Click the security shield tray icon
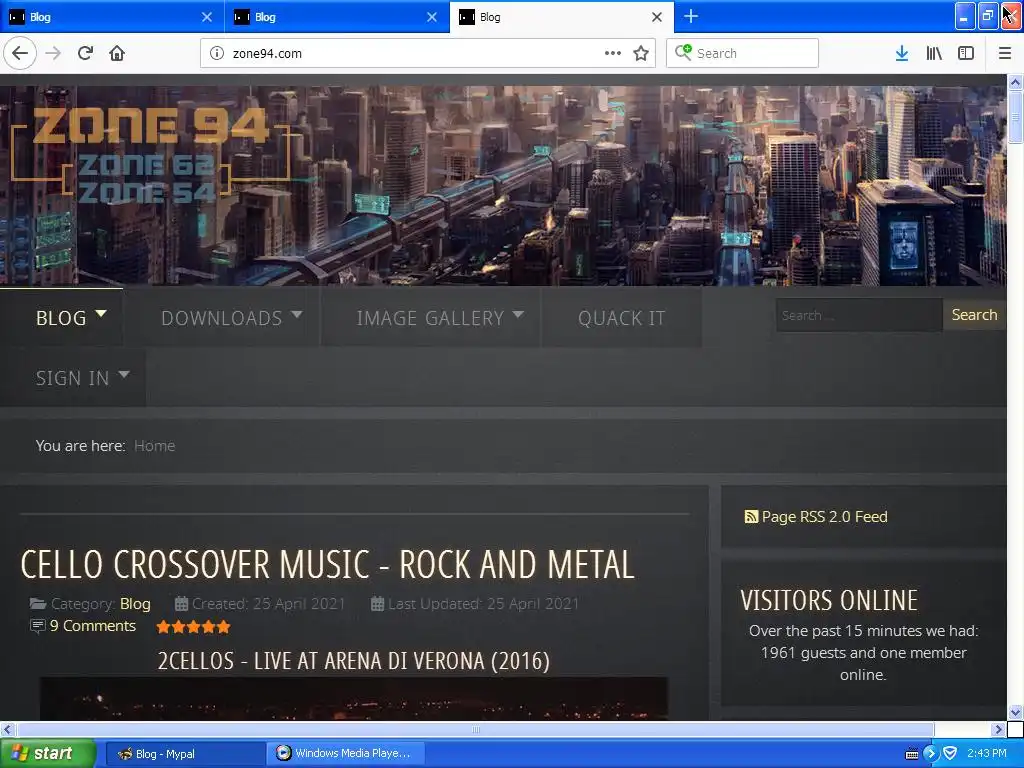This screenshot has width=1024, height=768. tap(950, 753)
